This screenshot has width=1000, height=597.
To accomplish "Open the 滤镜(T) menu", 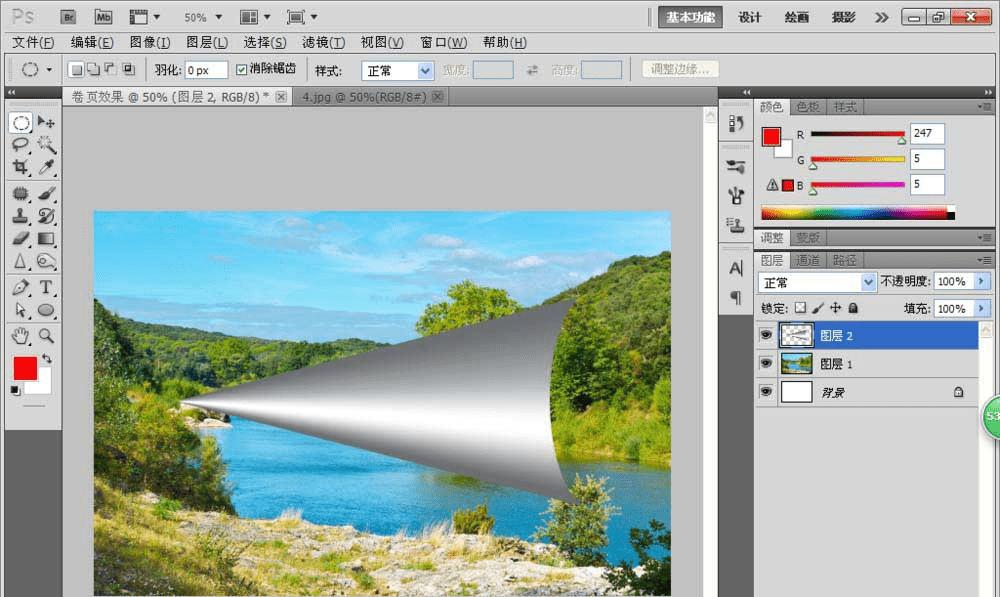I will point(323,43).
